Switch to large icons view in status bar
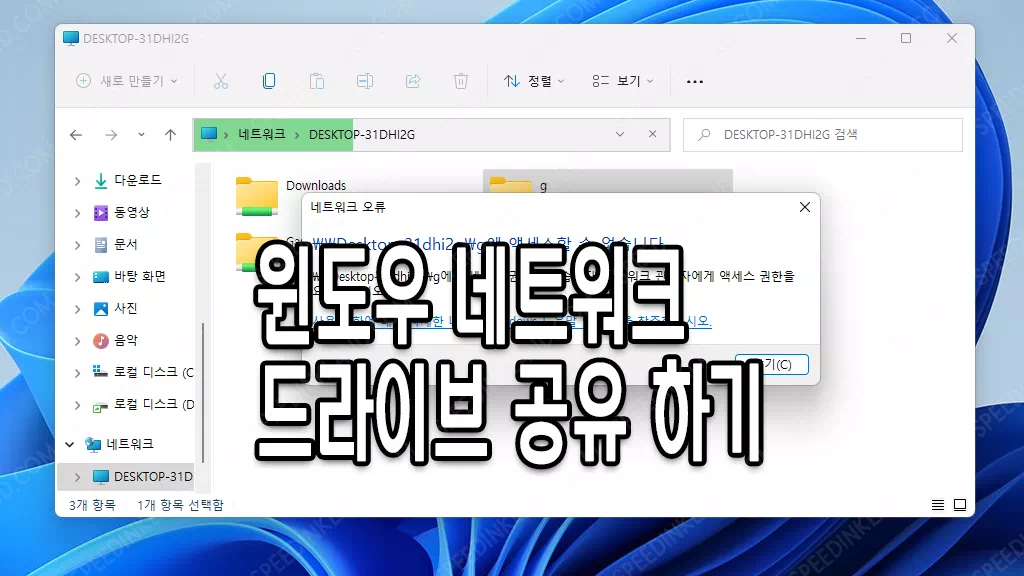 959,505
